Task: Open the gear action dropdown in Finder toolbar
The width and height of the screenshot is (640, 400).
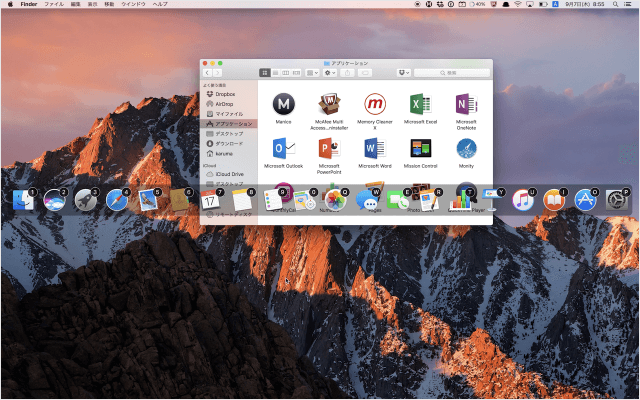Action: (329, 73)
